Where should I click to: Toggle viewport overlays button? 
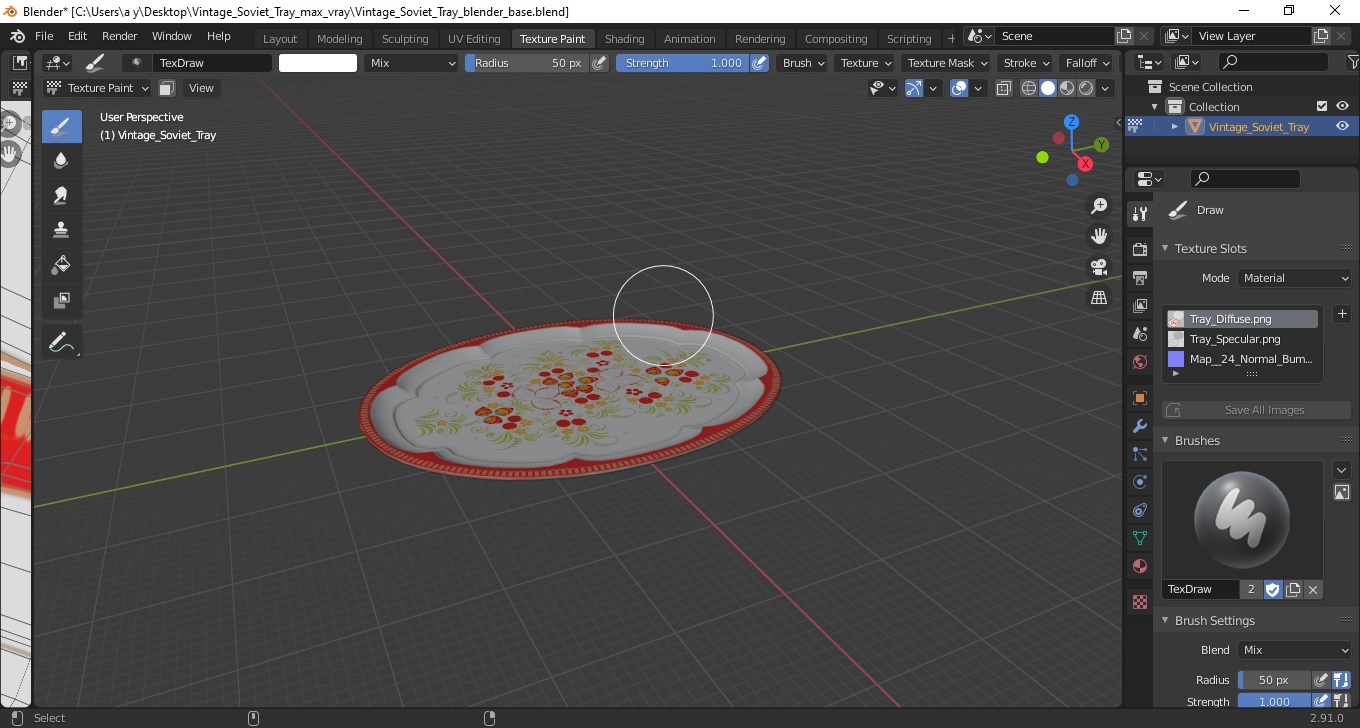coord(959,88)
